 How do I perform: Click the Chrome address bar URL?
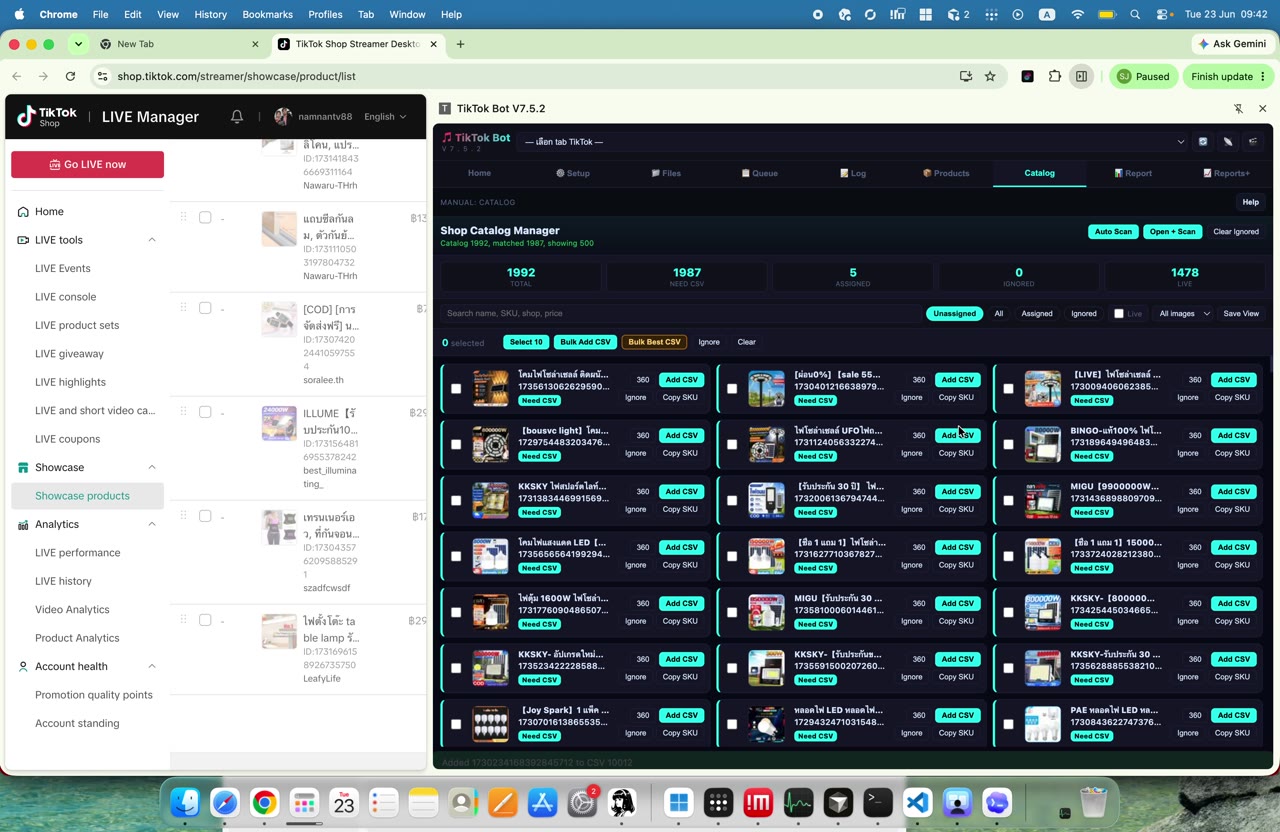(236, 76)
